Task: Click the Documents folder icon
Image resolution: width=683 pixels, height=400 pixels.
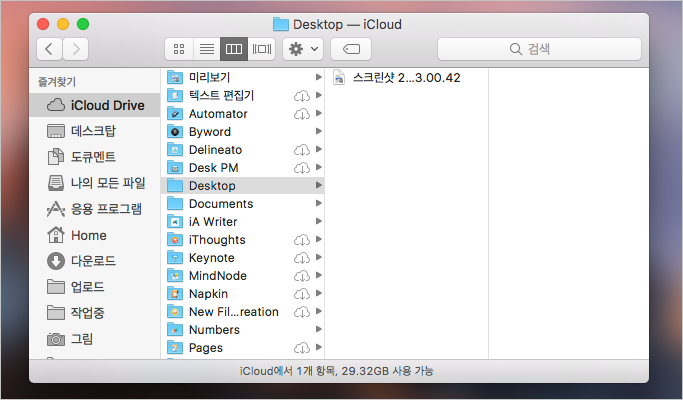Action: [x=175, y=203]
